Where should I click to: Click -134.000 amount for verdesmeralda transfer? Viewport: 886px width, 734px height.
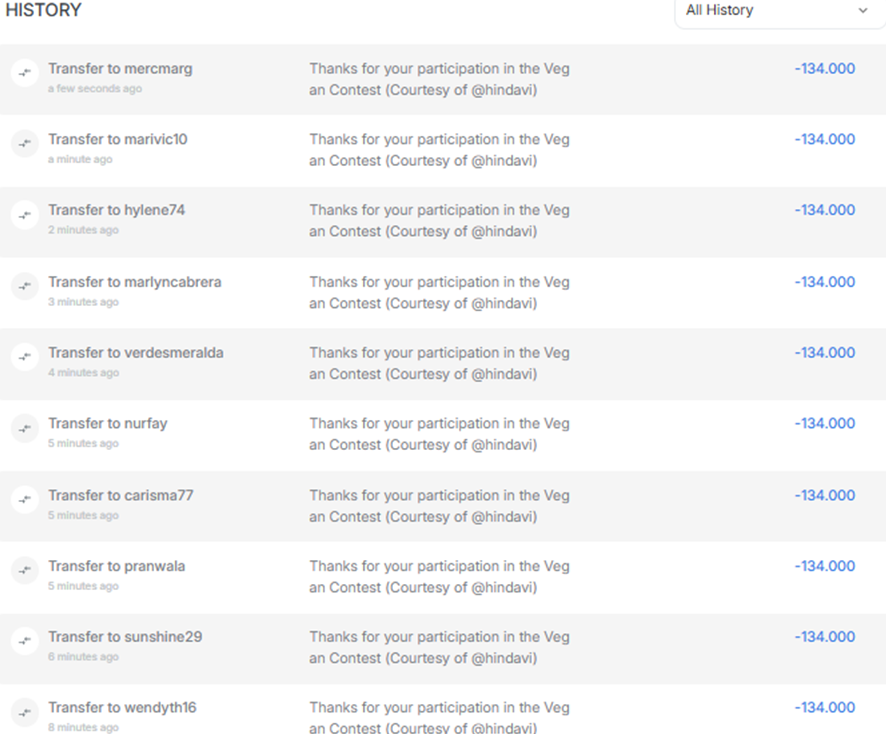(825, 353)
